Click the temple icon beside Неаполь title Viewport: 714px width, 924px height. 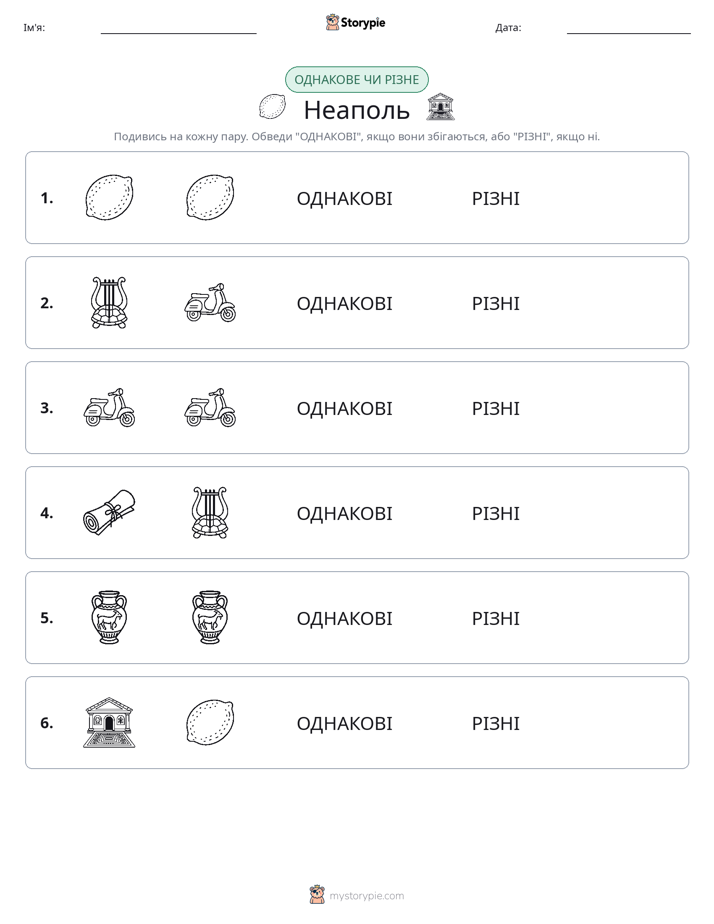[x=441, y=107]
